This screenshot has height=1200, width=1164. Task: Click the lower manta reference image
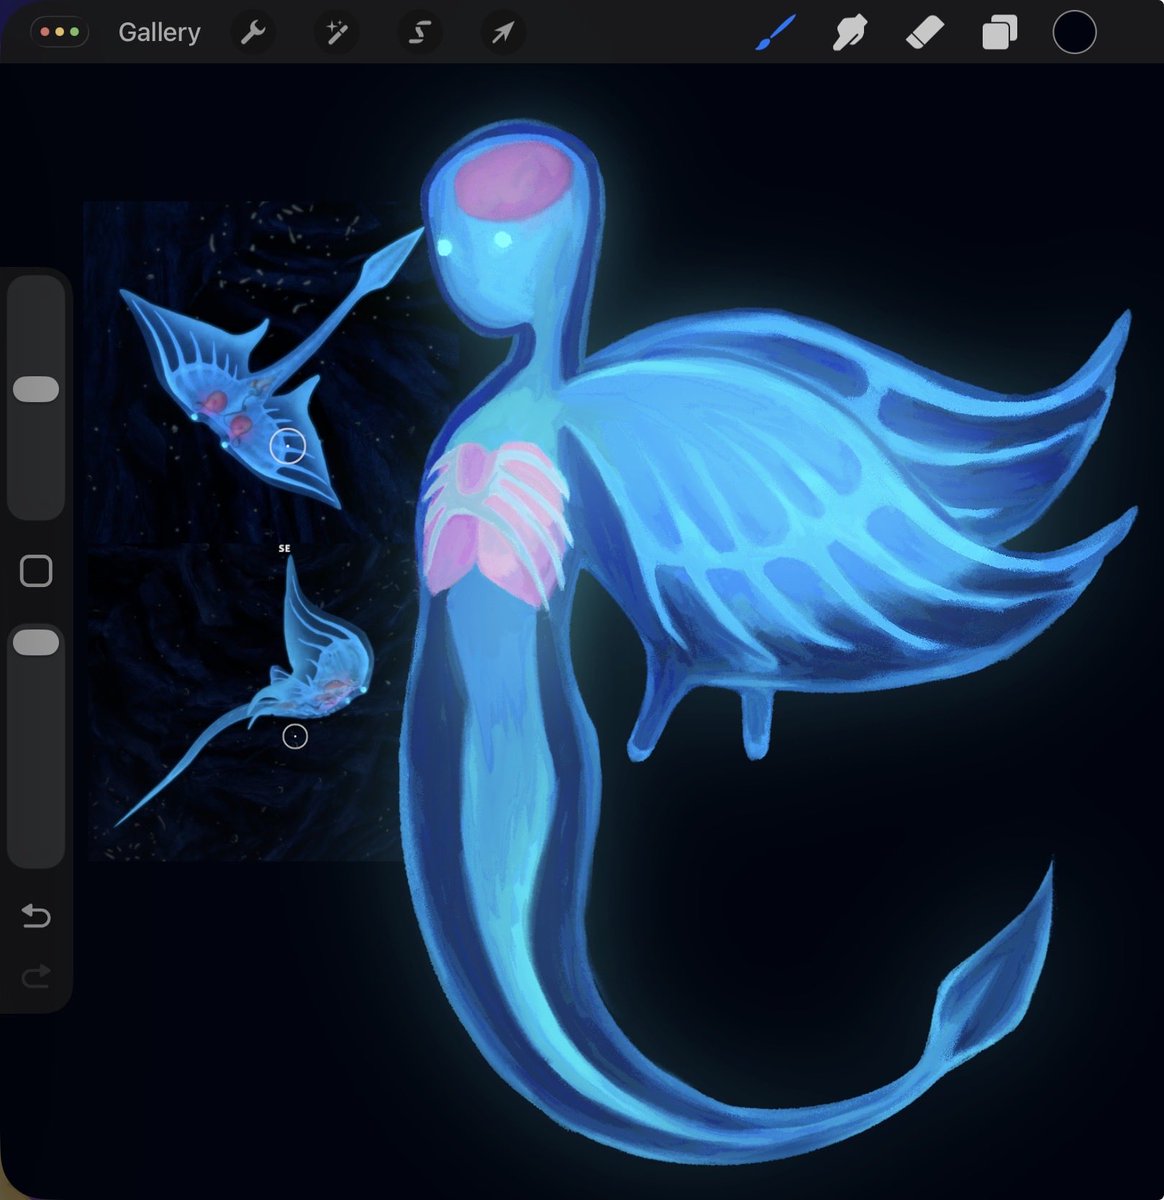(x=245, y=702)
